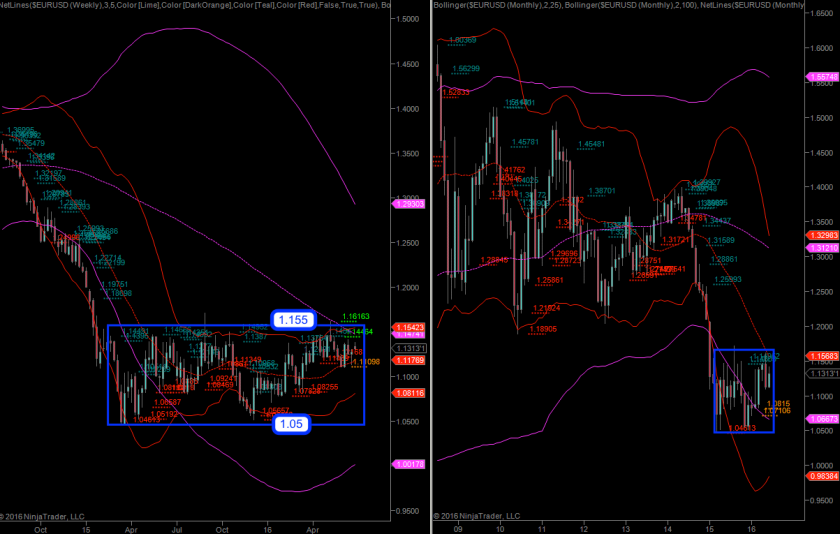Click the red 1.09241 level label
Image resolution: width=840 pixels, height=534 pixels.
[x=223, y=378]
